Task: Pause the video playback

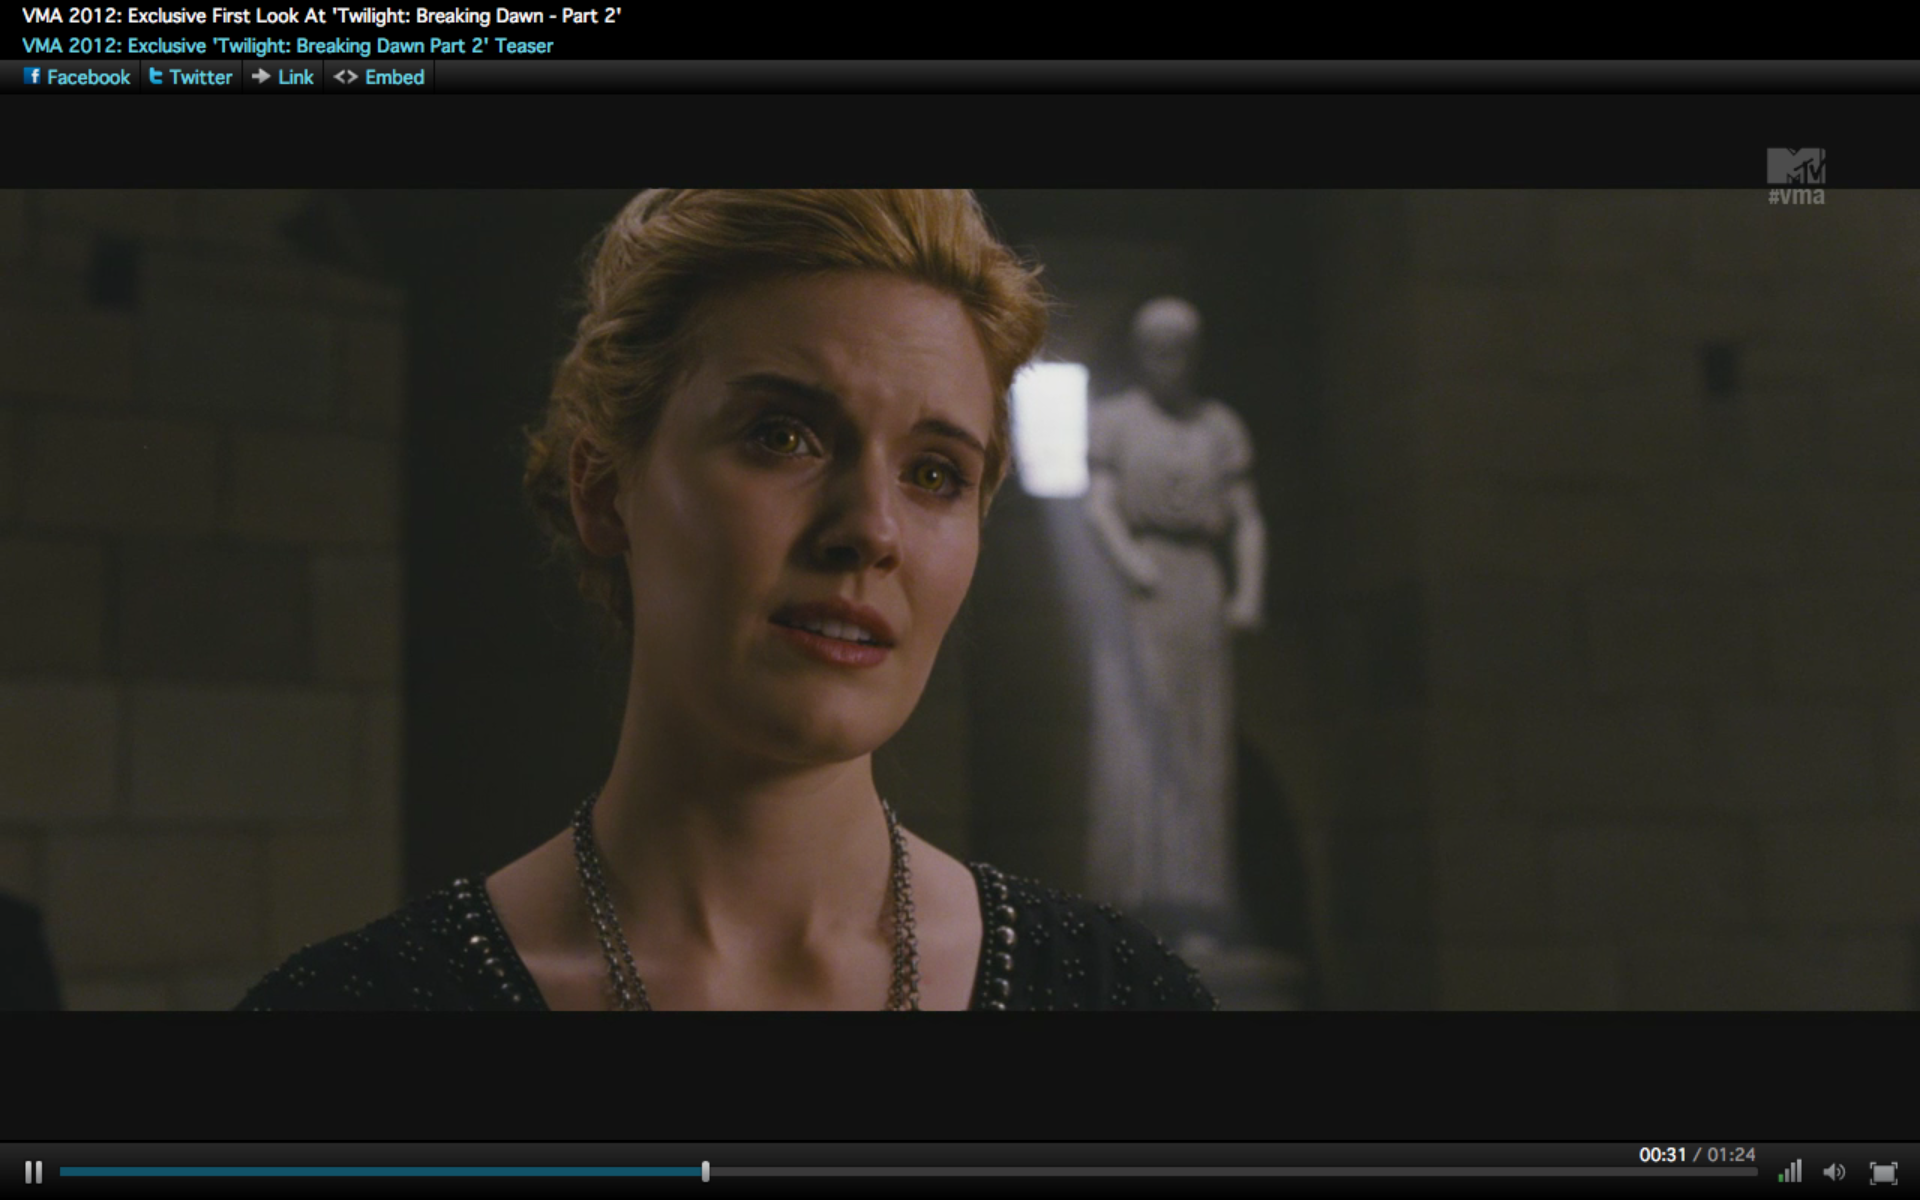Action: pos(33,1171)
